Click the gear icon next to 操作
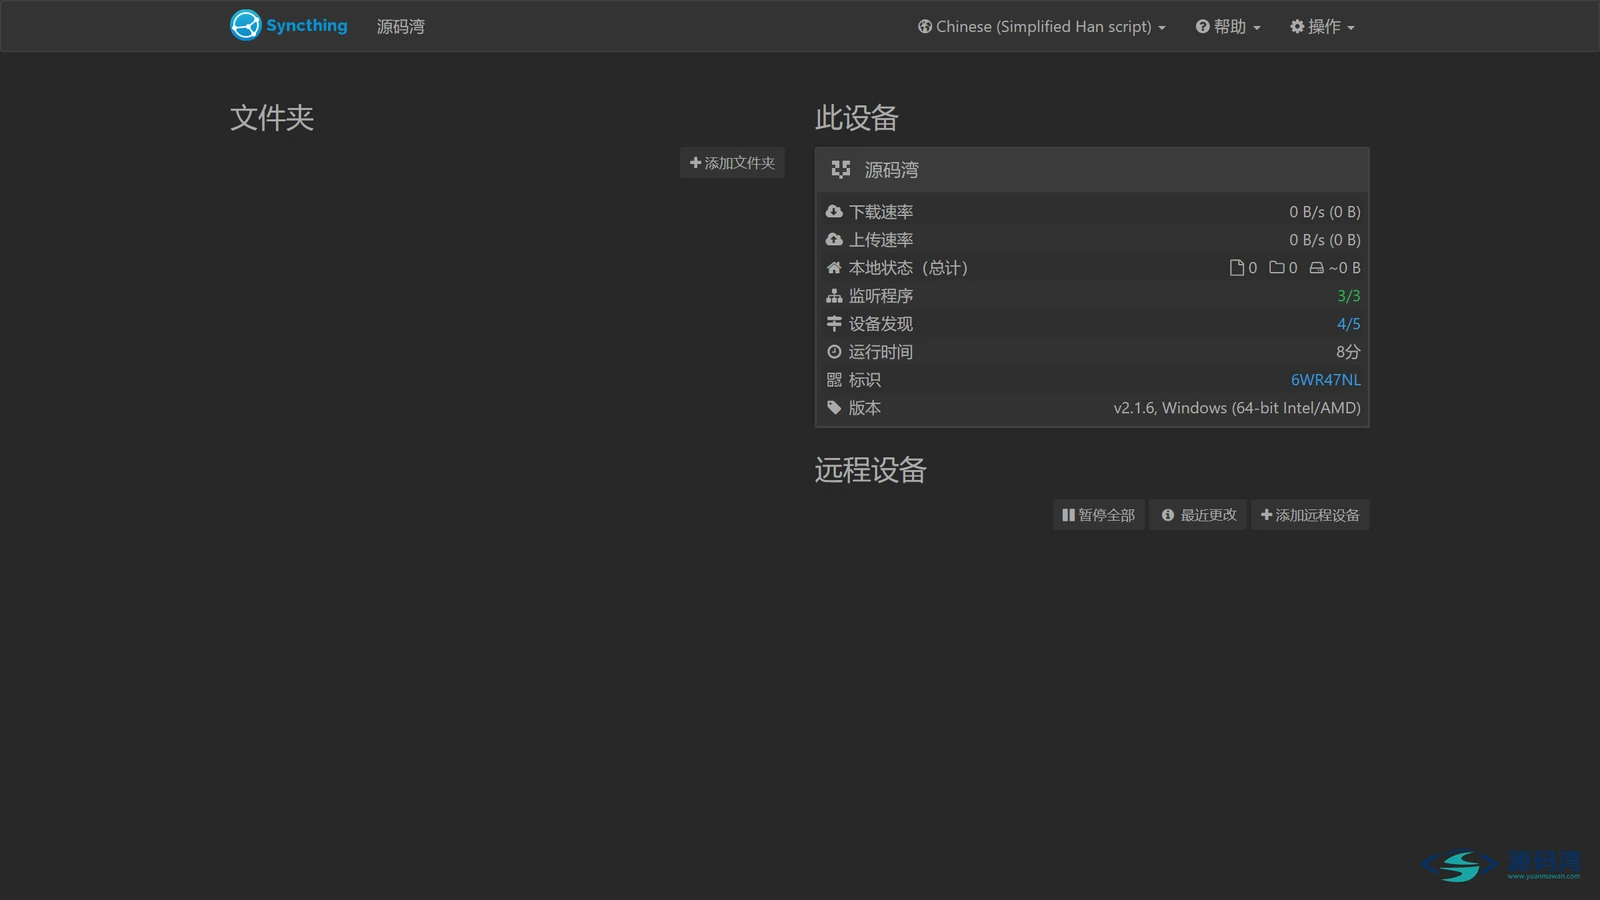The height and width of the screenshot is (900, 1600). (1297, 27)
